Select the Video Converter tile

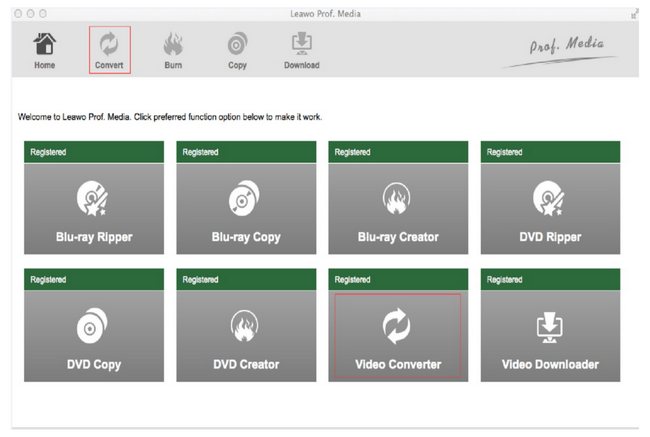pyautogui.click(x=398, y=335)
